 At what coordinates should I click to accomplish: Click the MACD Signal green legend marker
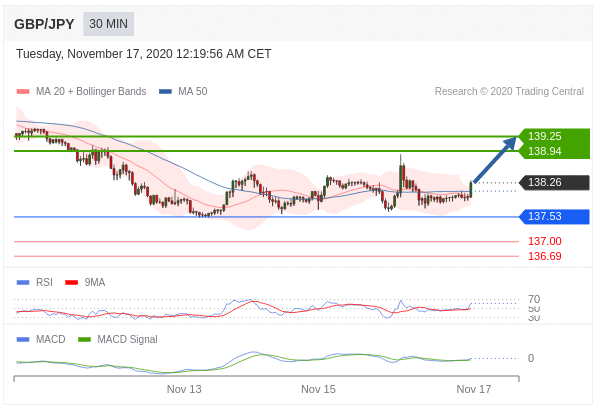click(84, 339)
